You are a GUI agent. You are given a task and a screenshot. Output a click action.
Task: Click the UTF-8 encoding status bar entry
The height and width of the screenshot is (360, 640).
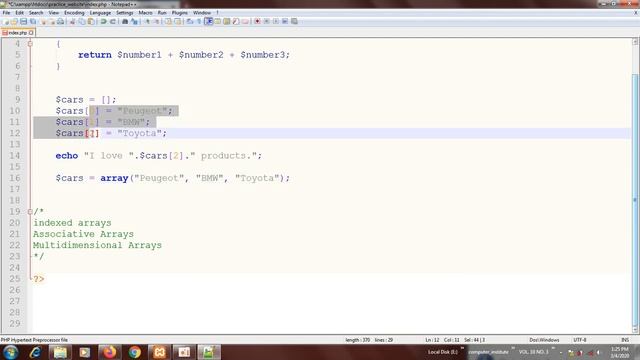tap(580, 340)
